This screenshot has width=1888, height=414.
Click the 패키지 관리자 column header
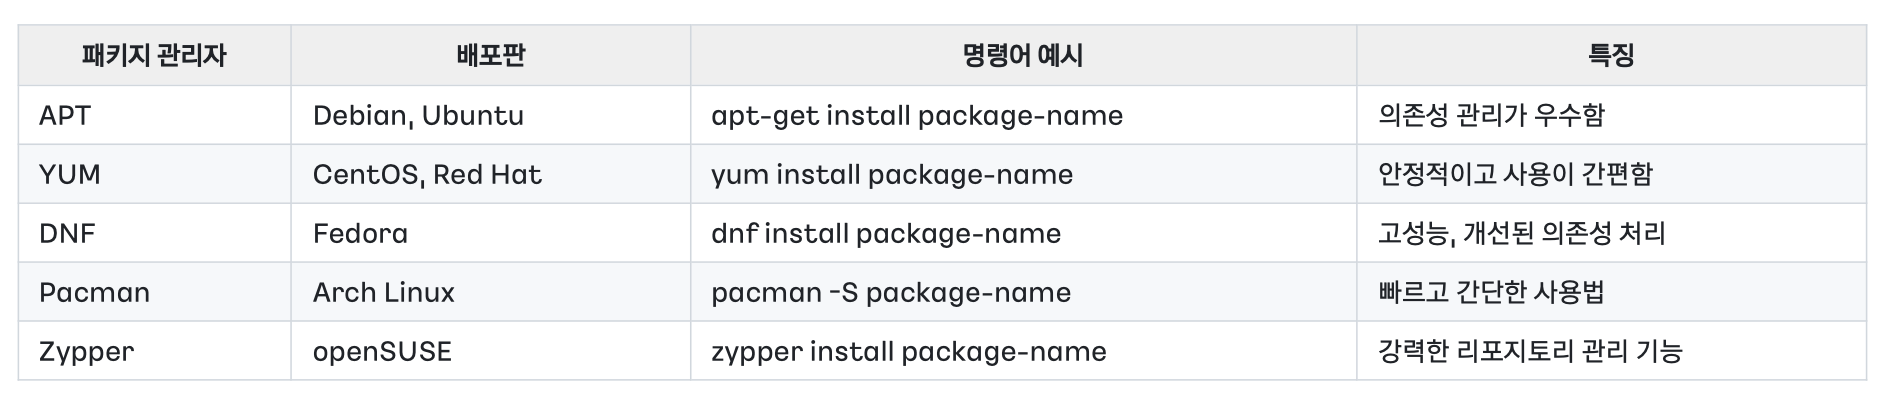(x=154, y=55)
